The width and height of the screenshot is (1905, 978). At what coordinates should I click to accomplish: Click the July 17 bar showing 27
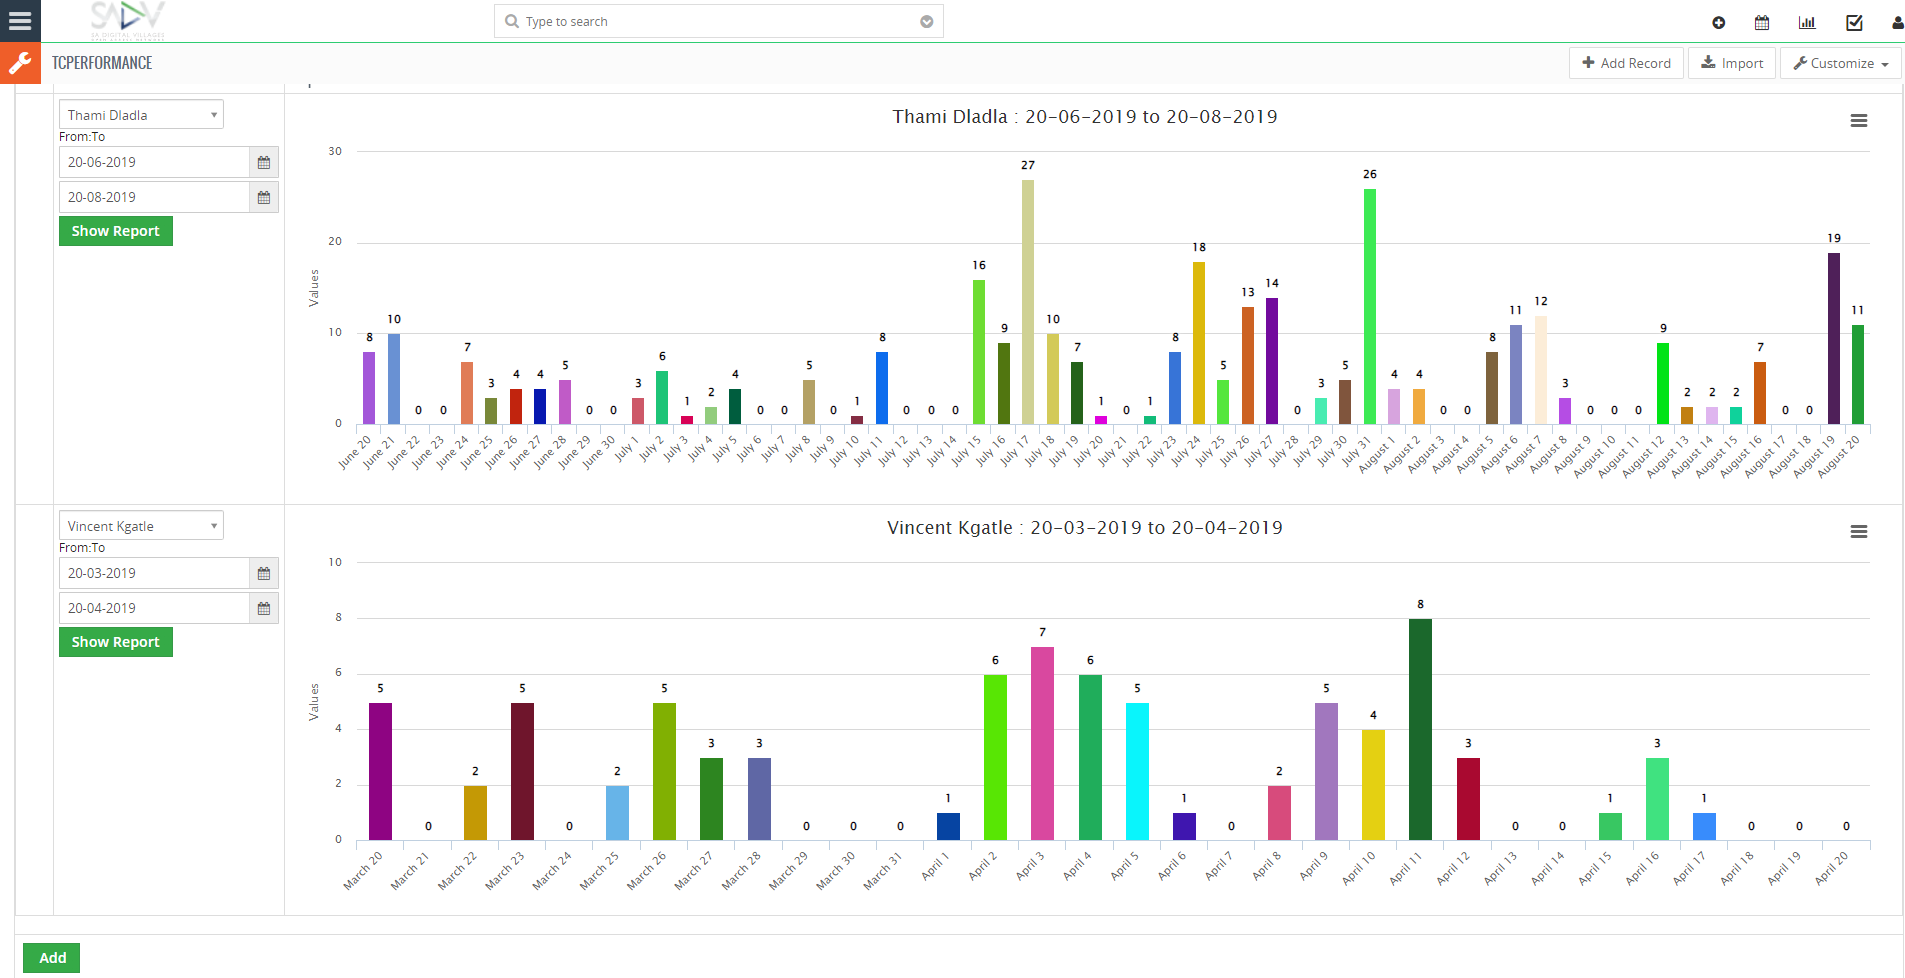tap(1028, 300)
